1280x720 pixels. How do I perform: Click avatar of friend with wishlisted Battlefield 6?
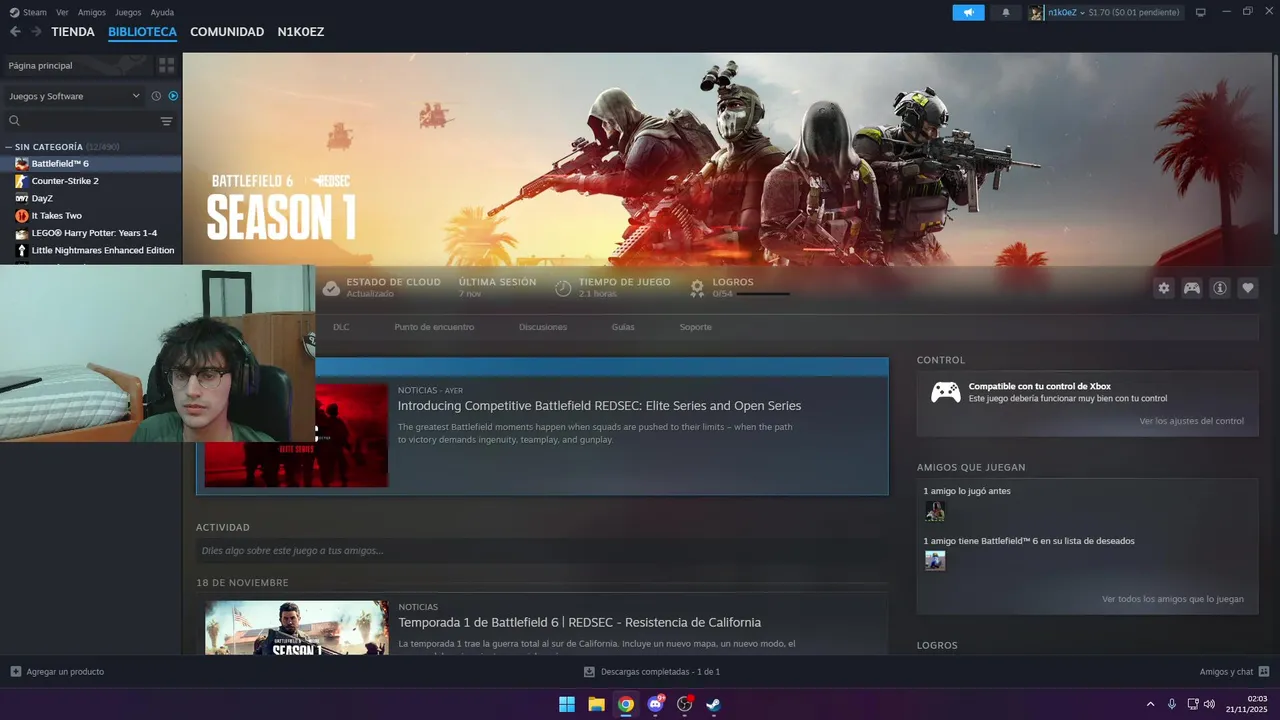[x=935, y=561]
